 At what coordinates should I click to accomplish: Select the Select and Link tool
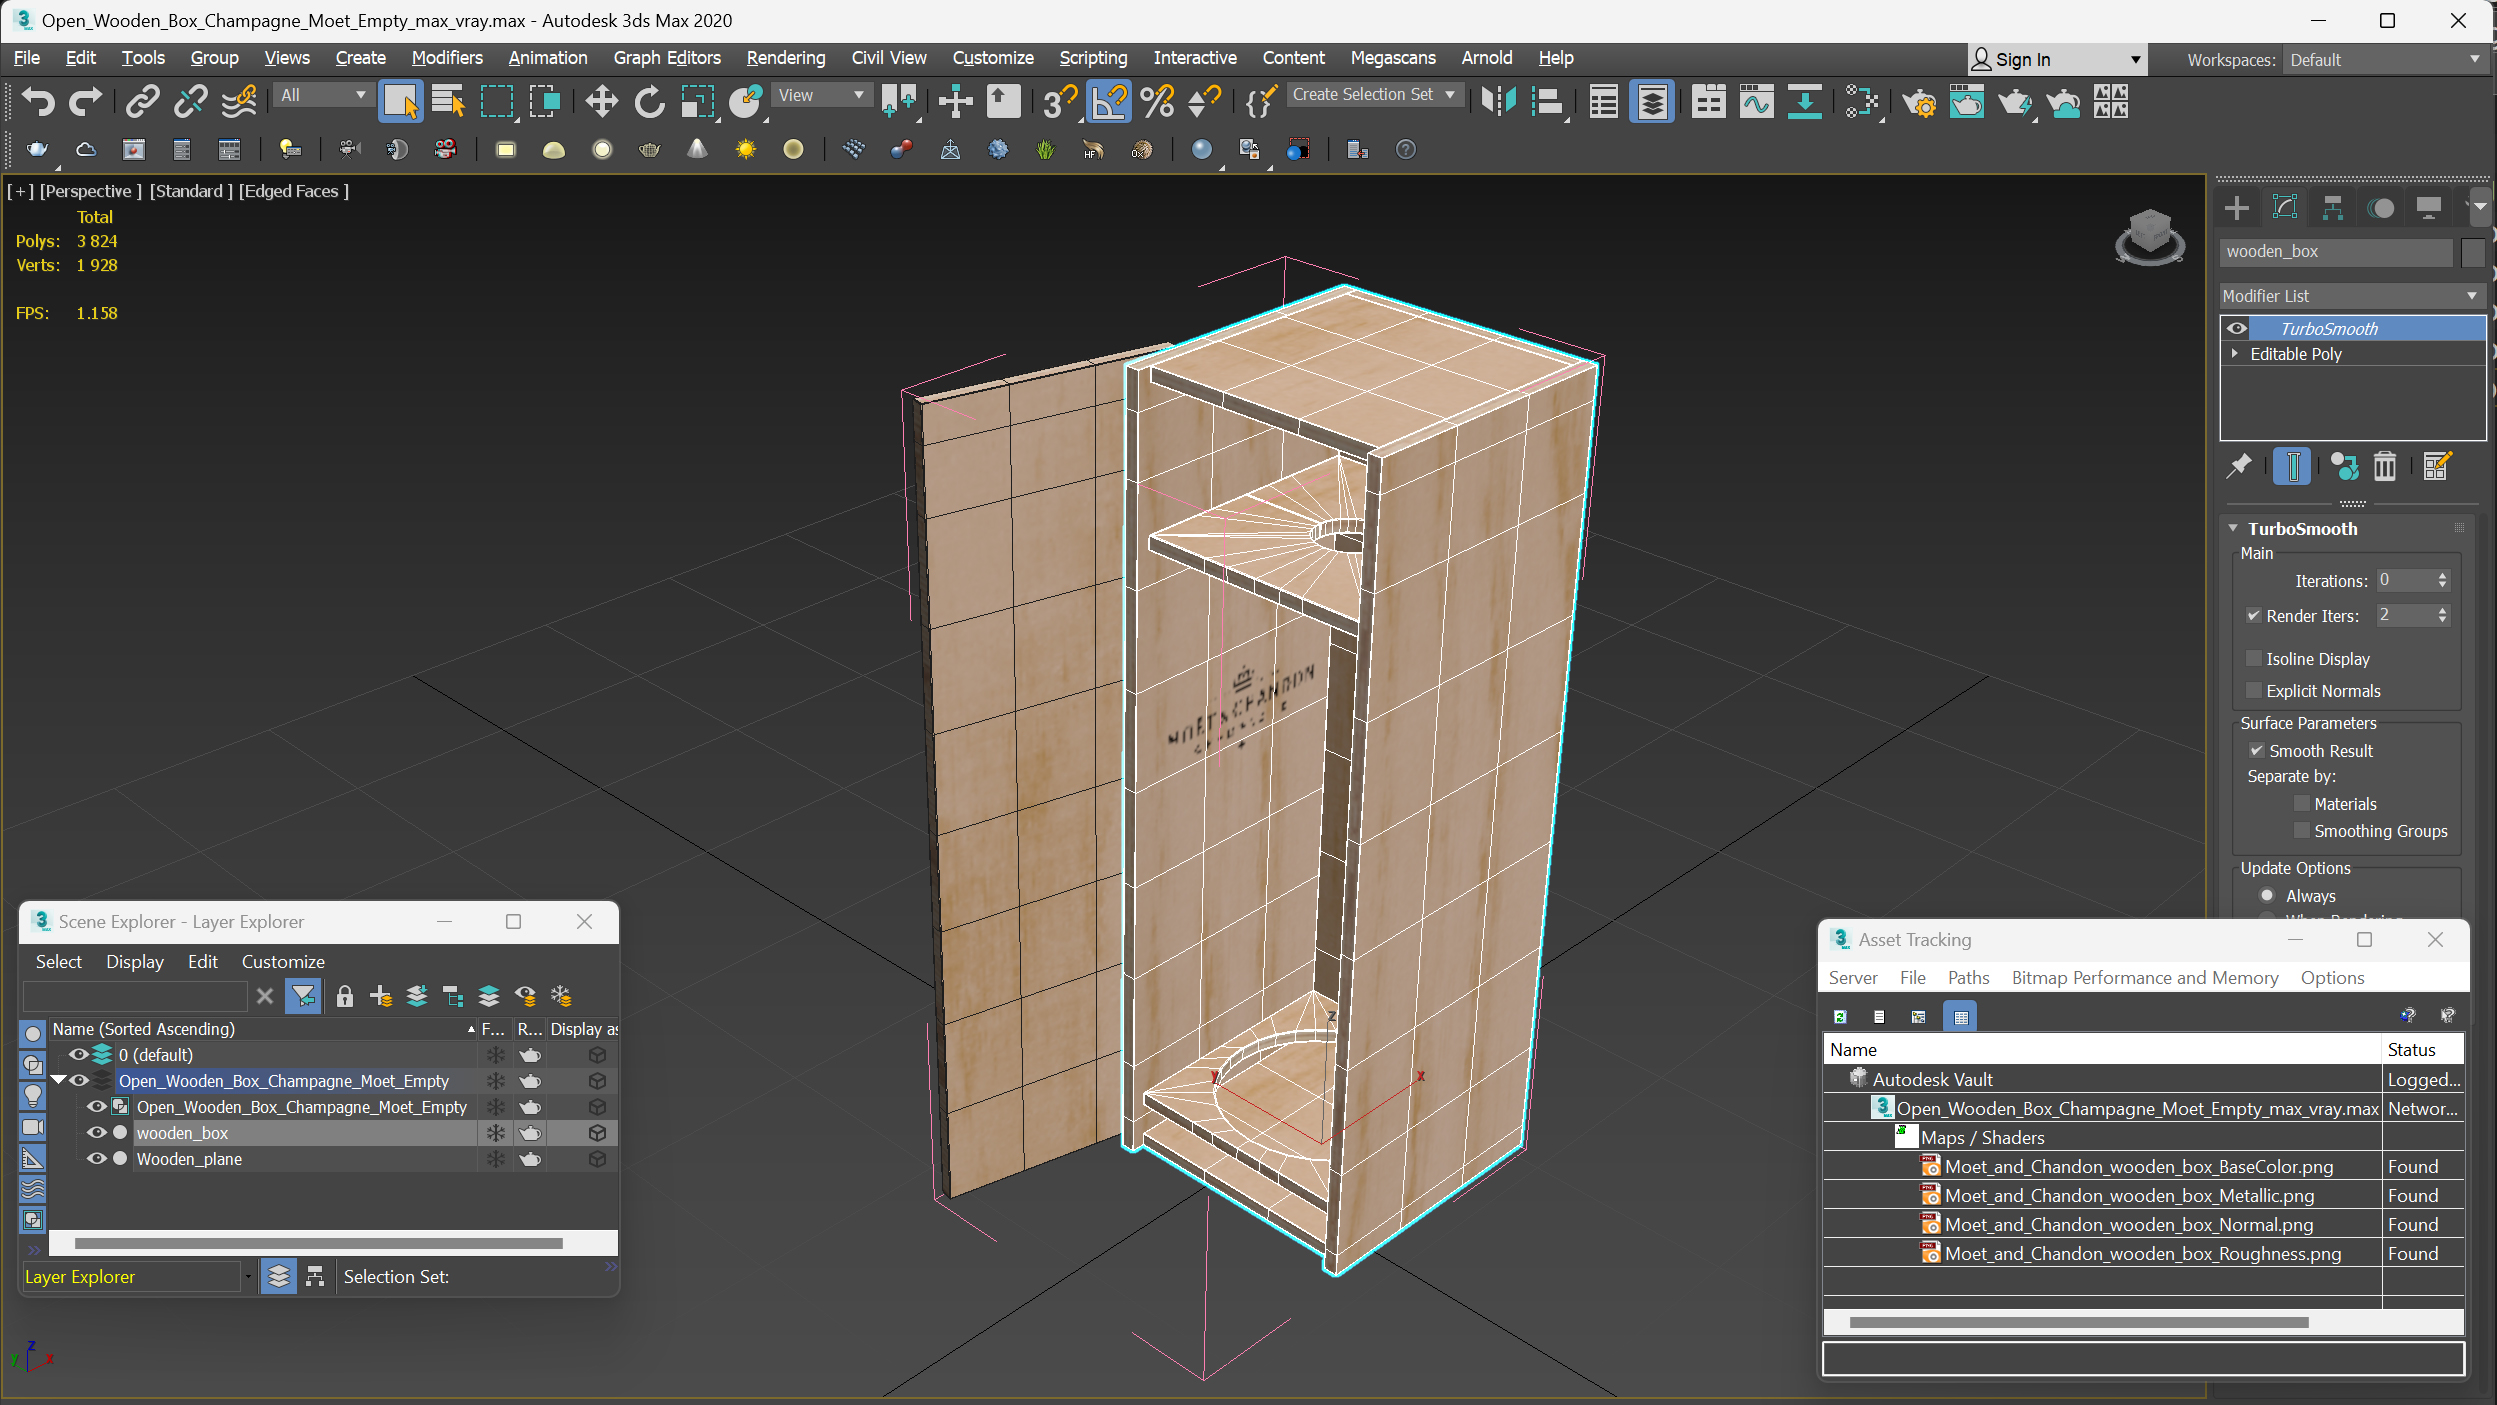pos(143,101)
